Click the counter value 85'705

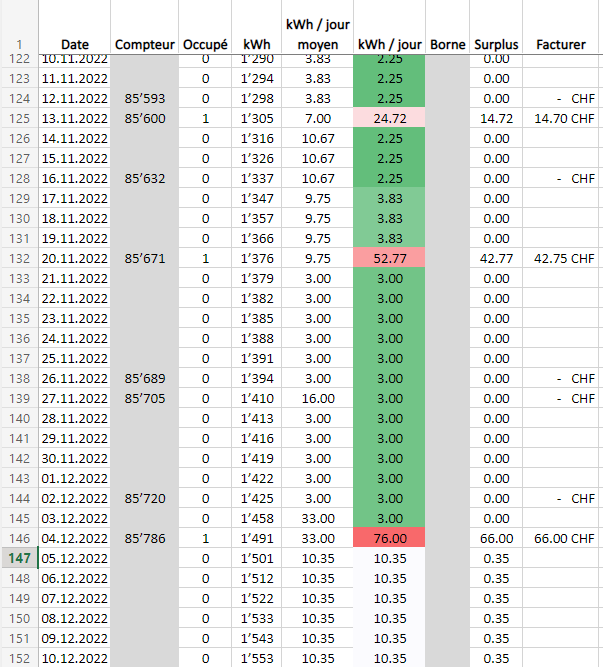pyautogui.click(x=145, y=398)
